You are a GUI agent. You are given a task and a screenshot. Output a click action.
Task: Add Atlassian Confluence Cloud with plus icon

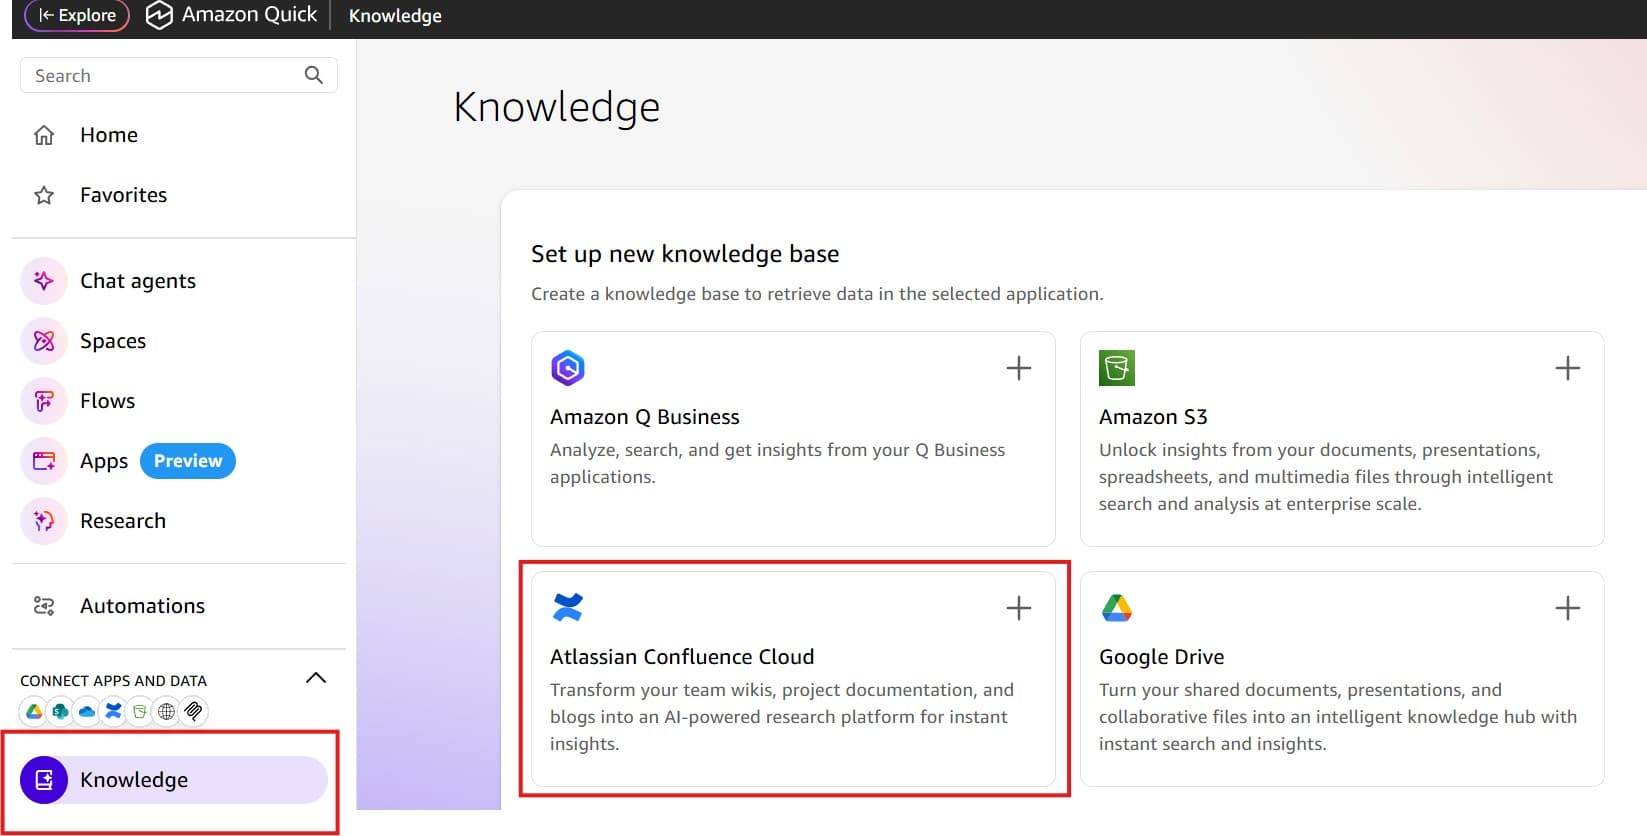click(x=1019, y=608)
